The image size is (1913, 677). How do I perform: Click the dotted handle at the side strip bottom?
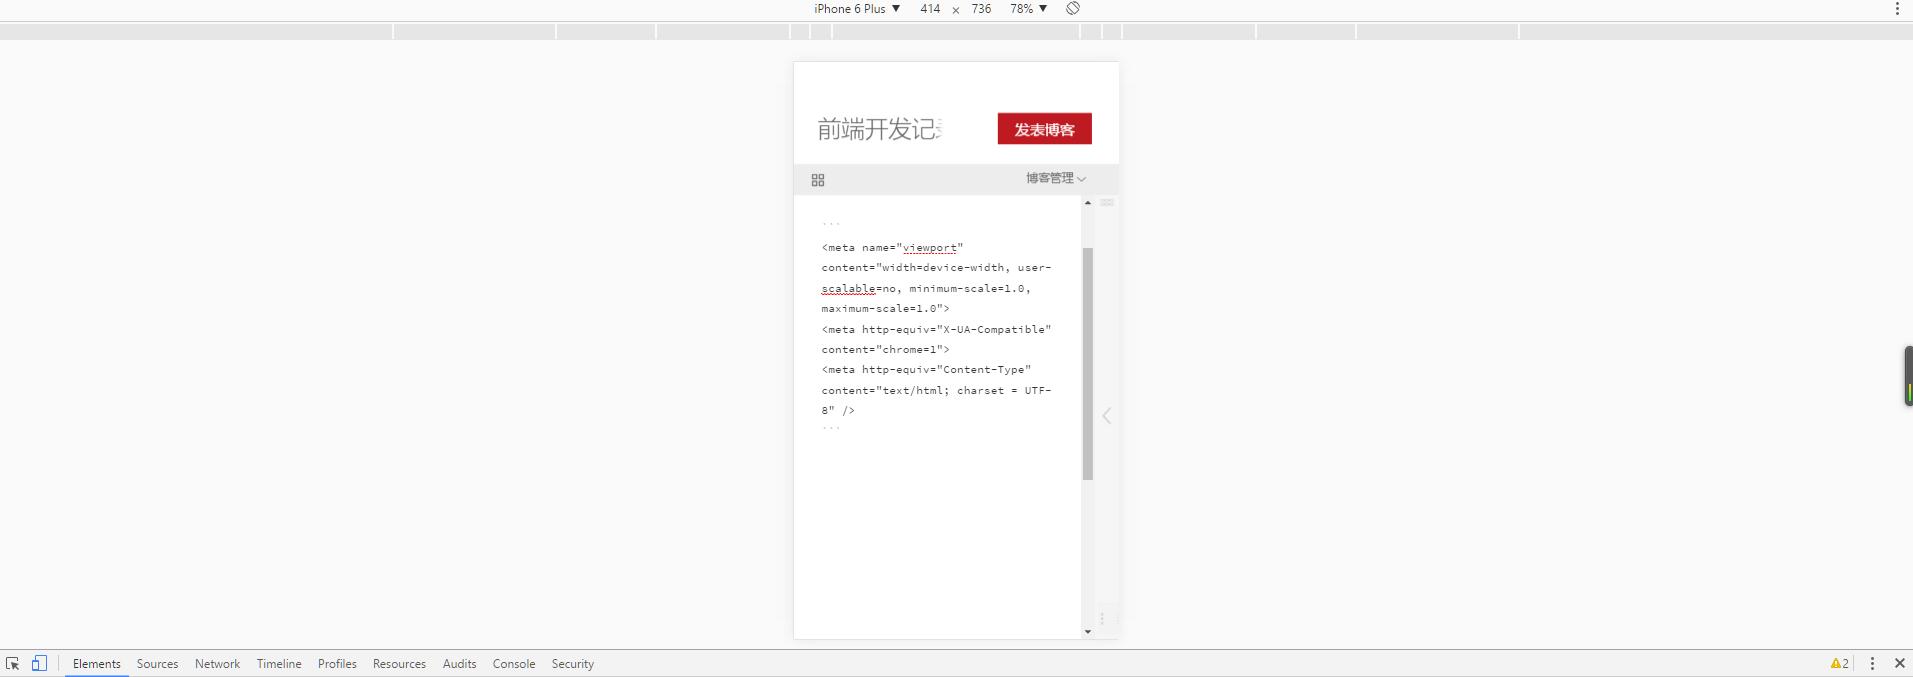pos(1102,619)
